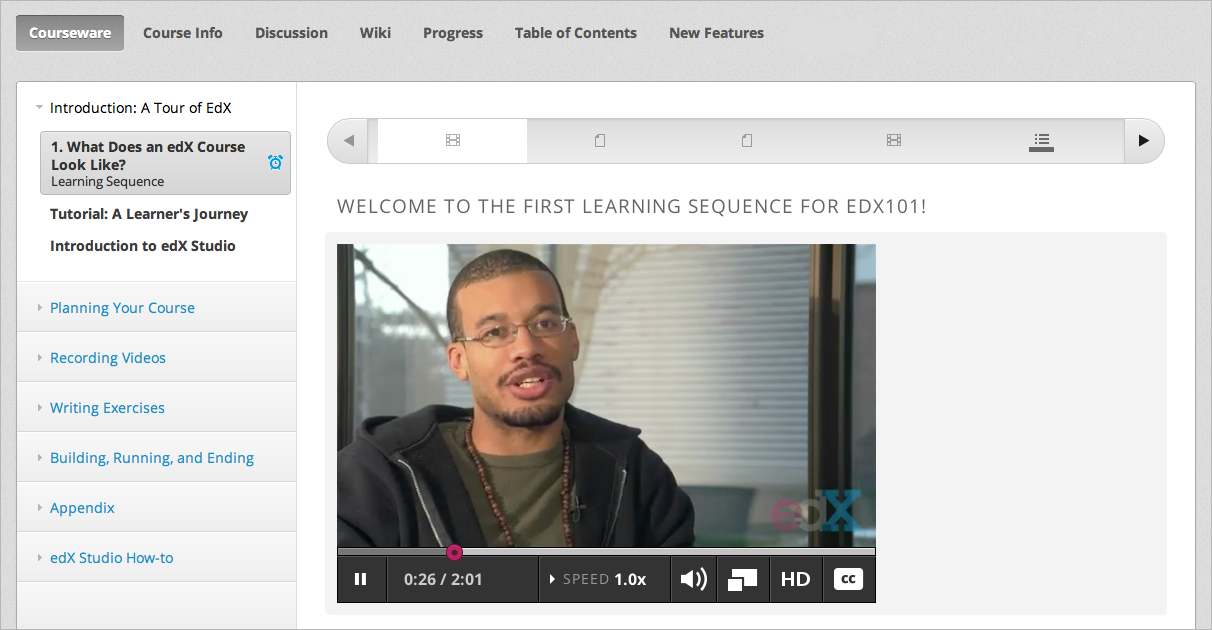
Task: Expand the Planning Your Course section
Action: [x=122, y=308]
